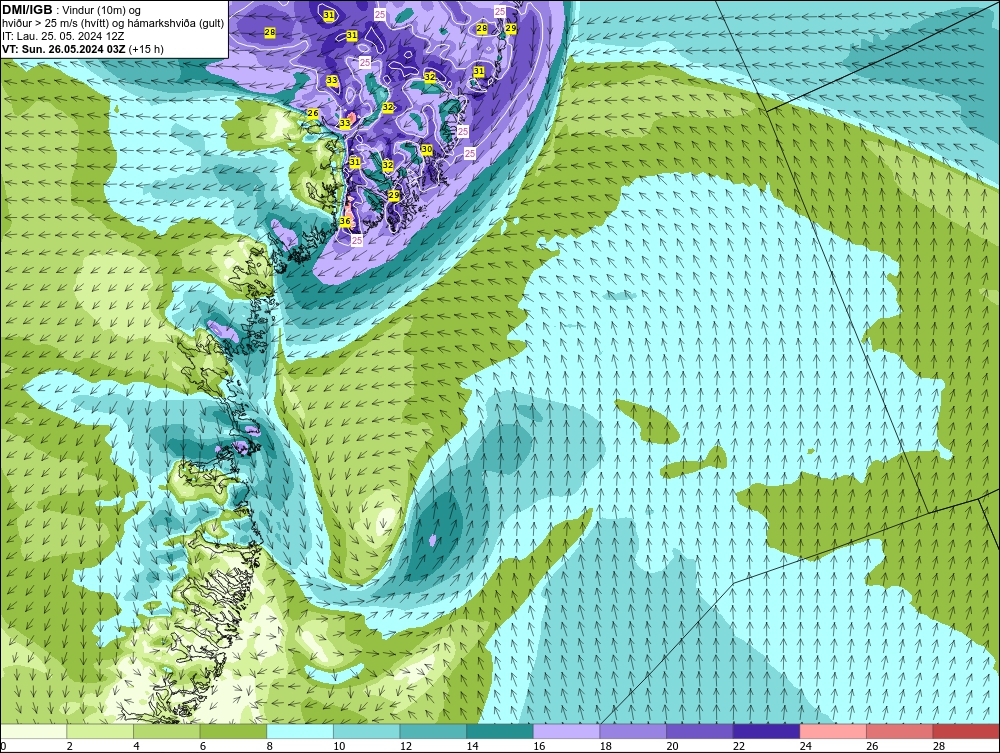Image resolution: width=1000 pixels, height=753 pixels.
Task: Click the '12' tick label on the color scale
Action: (x=406, y=746)
